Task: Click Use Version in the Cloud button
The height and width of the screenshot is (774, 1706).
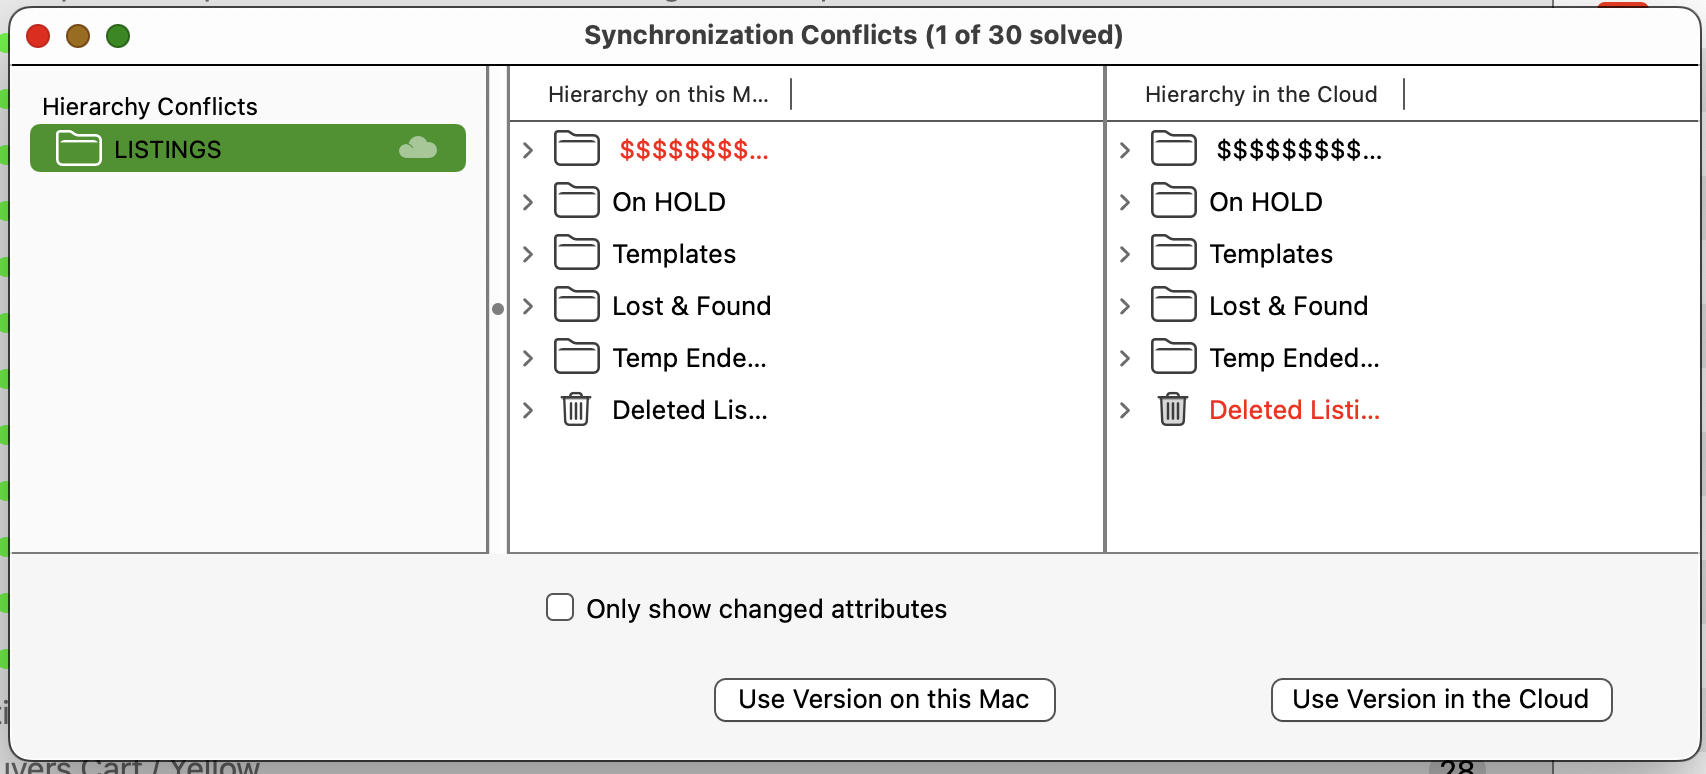Action: (x=1441, y=699)
